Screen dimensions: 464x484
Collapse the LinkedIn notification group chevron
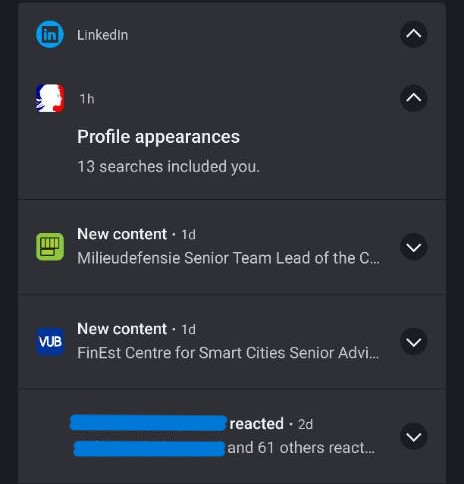click(x=414, y=34)
